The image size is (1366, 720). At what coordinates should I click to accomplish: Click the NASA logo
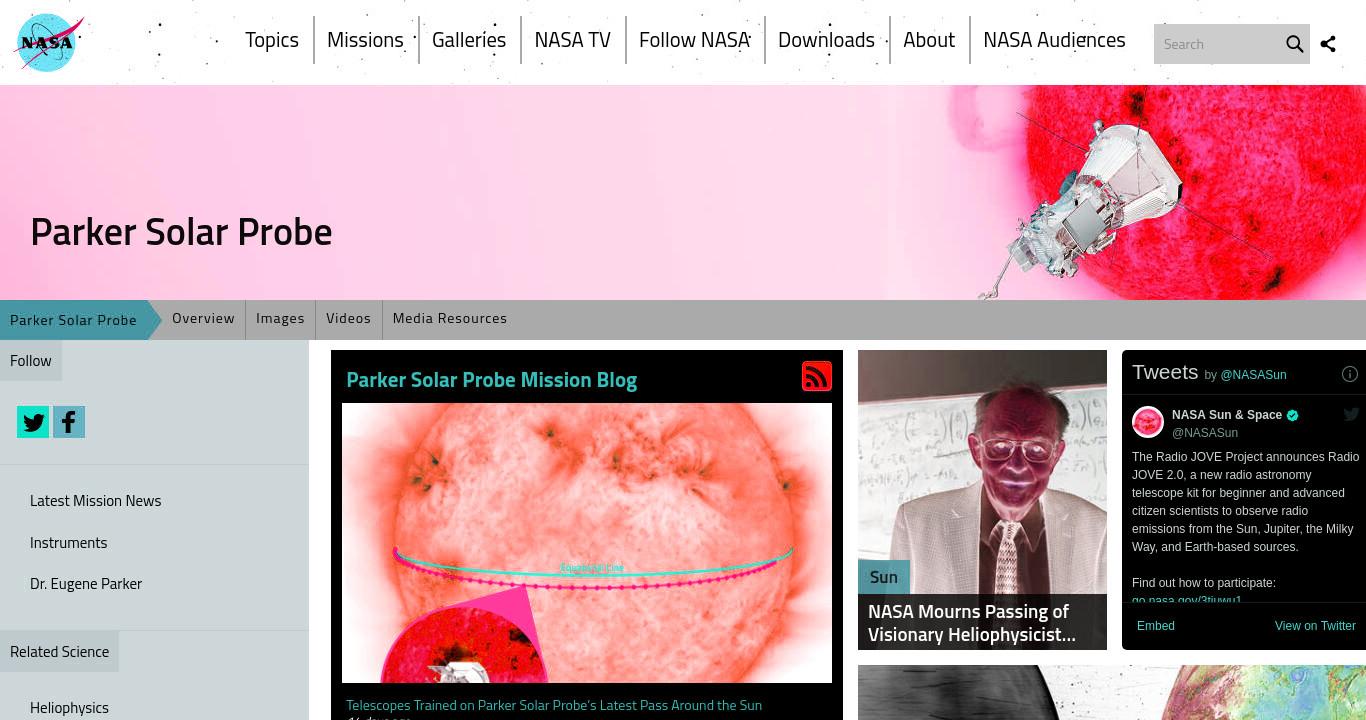tap(49, 43)
